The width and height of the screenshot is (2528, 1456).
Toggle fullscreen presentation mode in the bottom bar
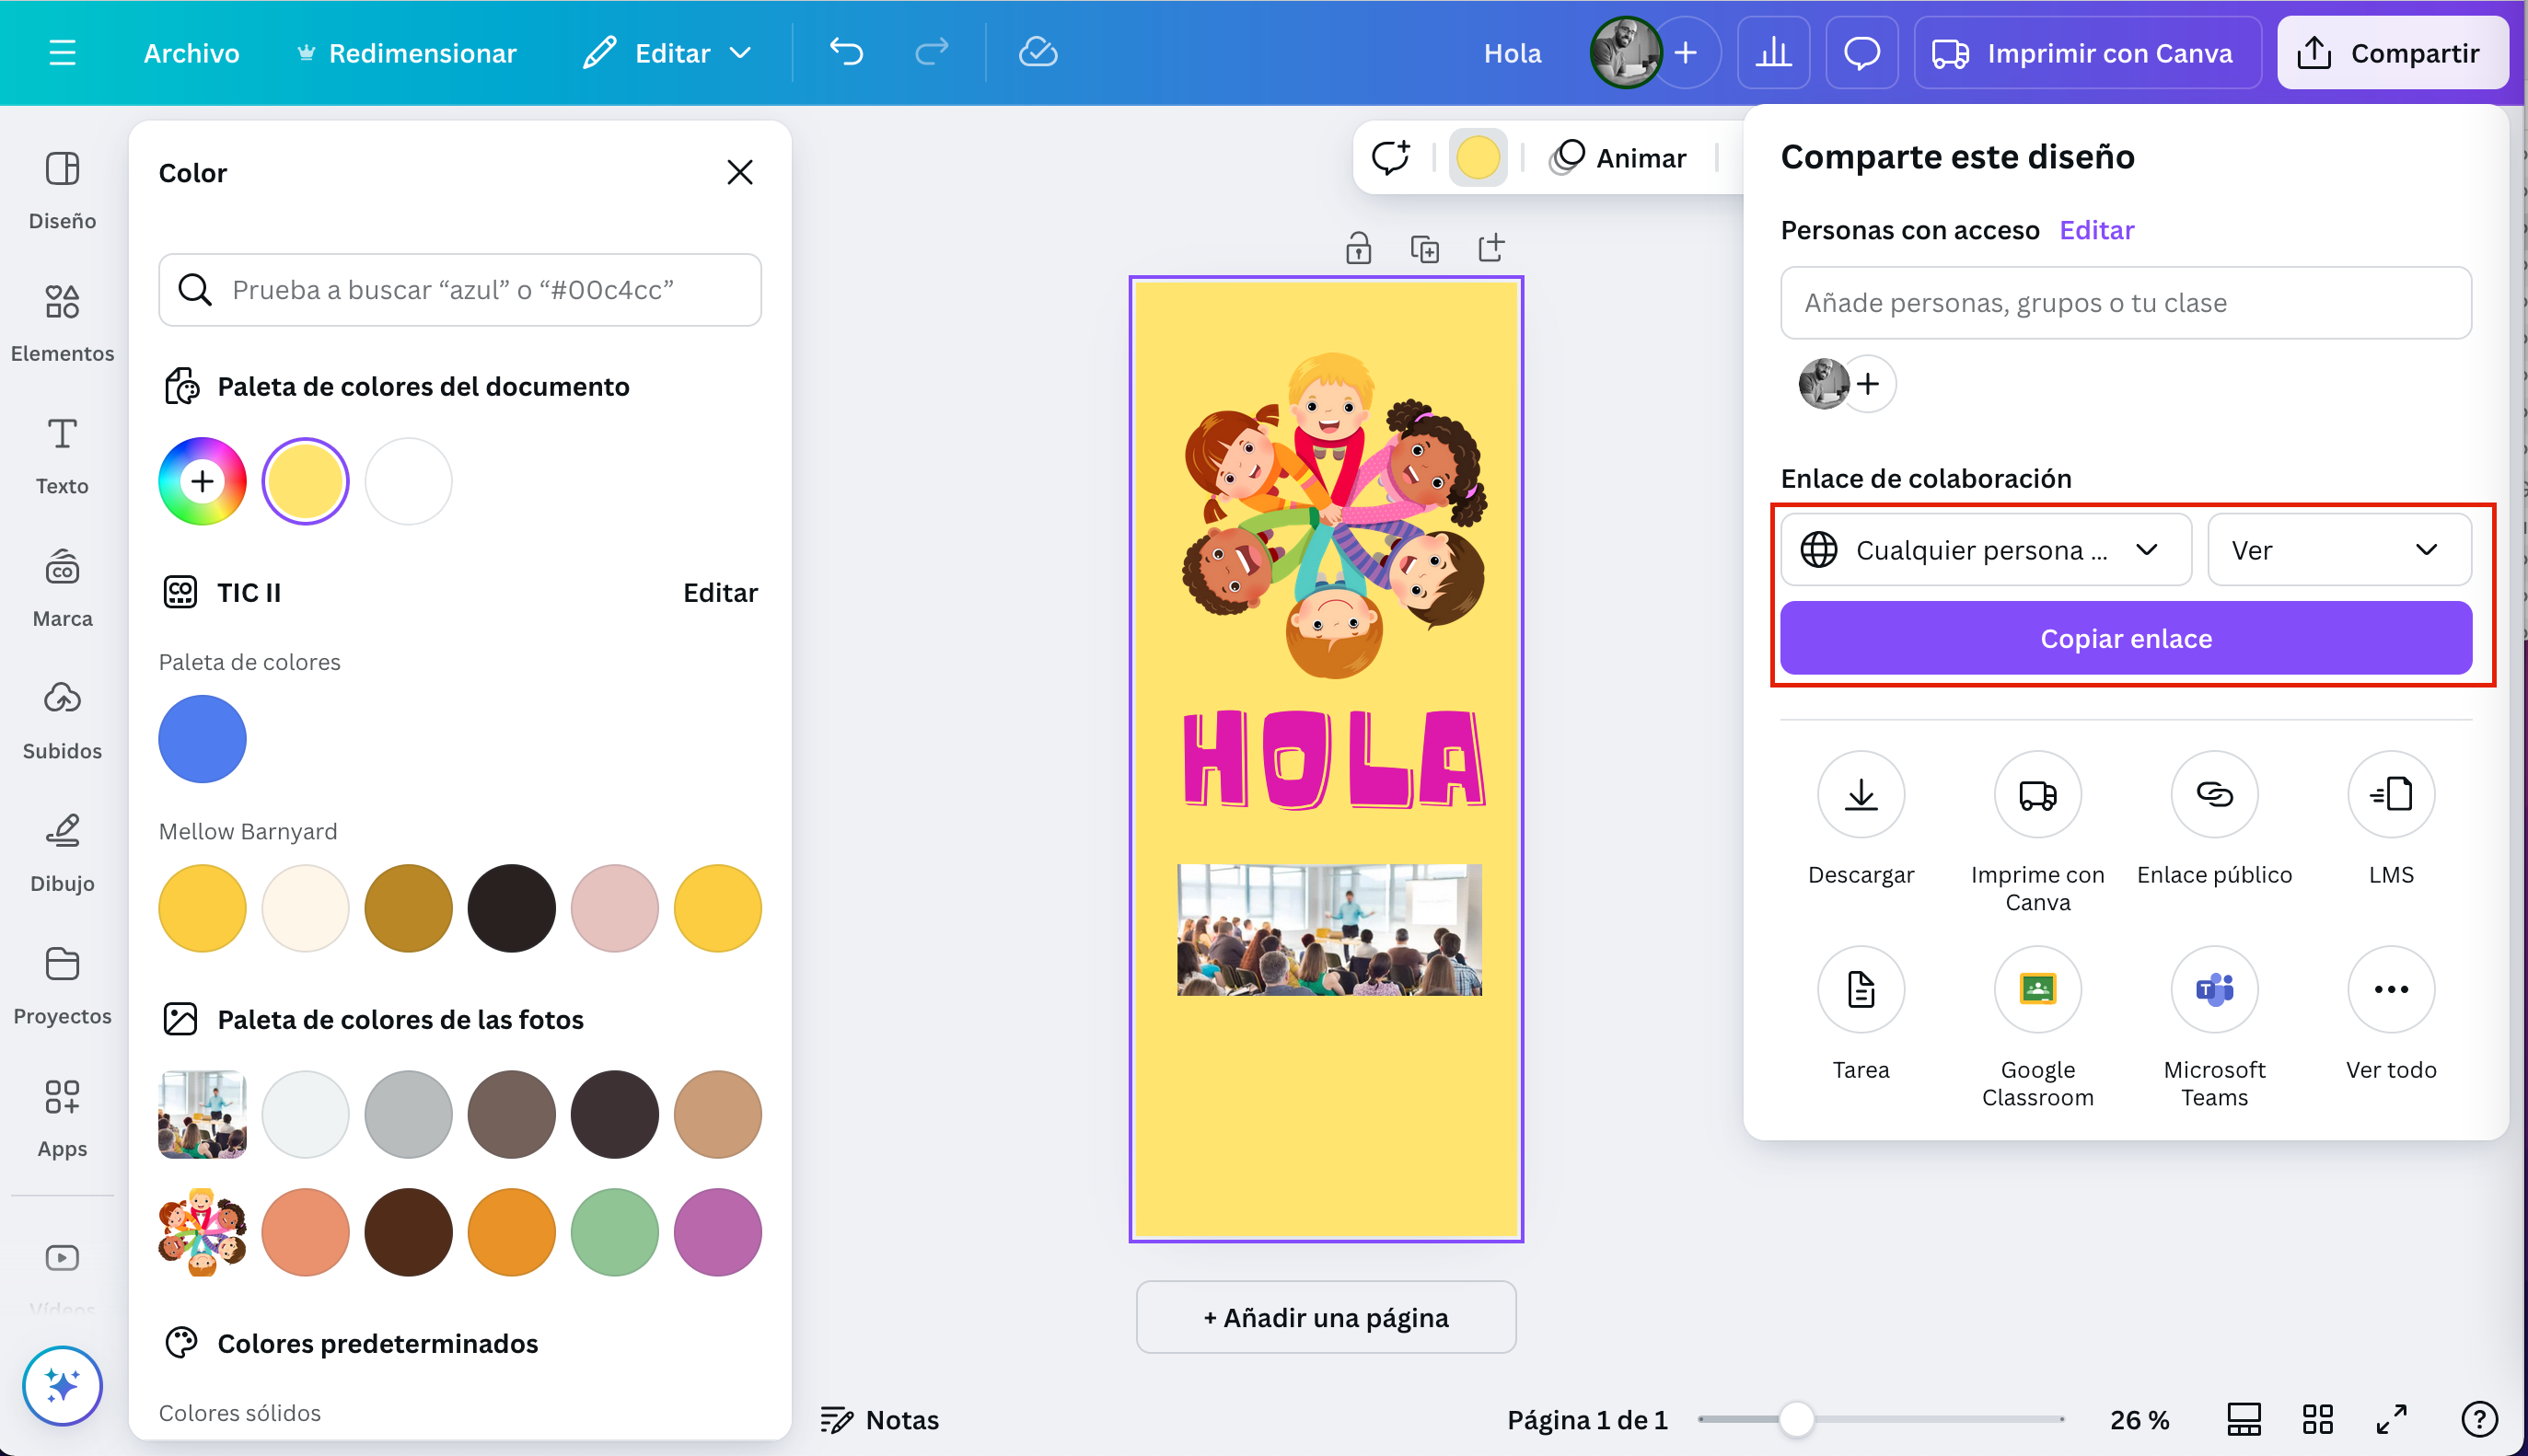2391,1419
